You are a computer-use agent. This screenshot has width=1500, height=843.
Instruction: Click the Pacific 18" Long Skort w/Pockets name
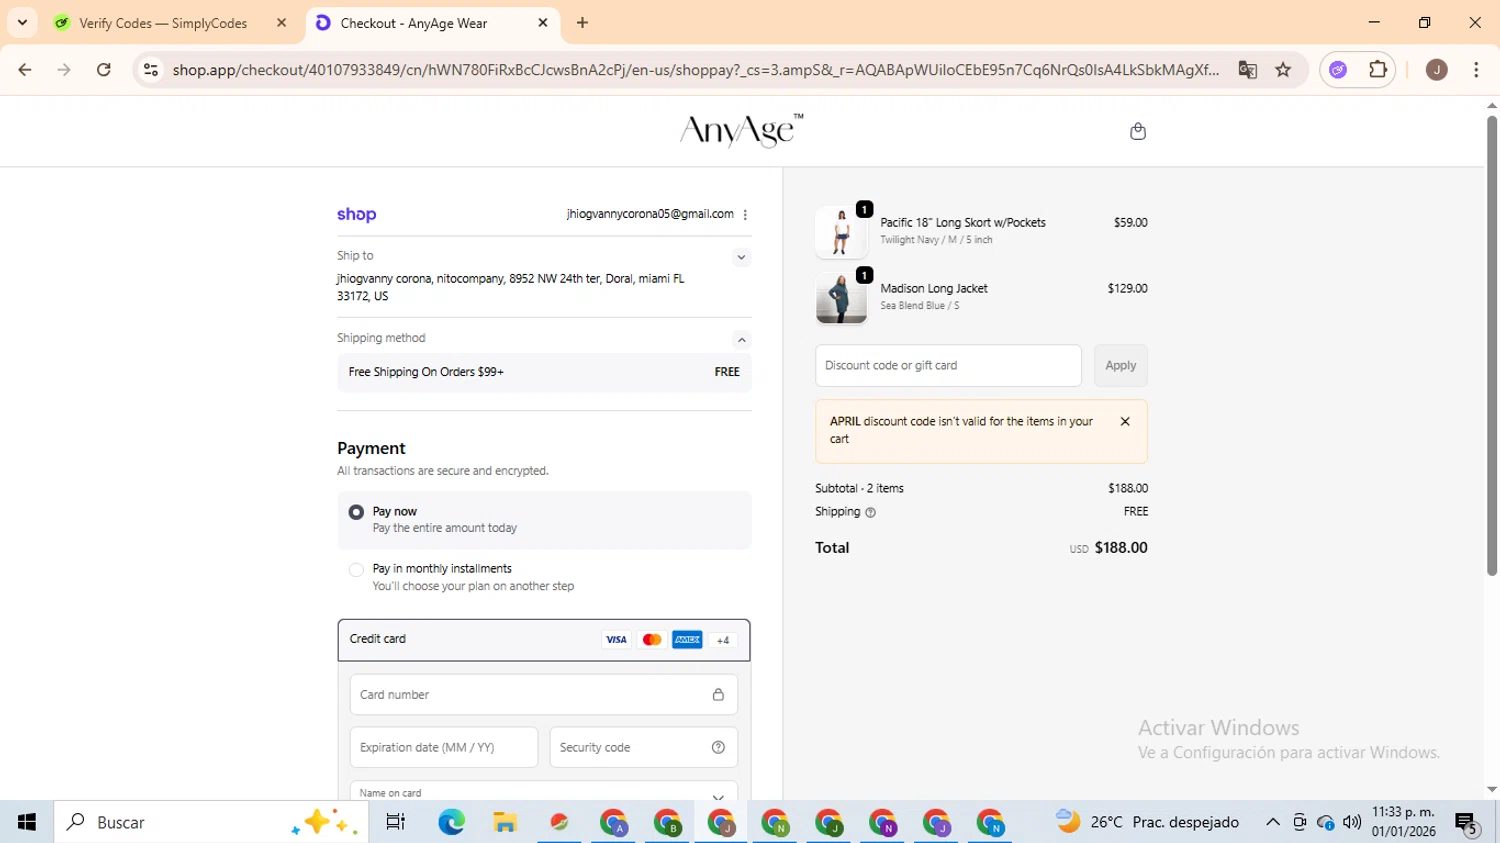[963, 223]
